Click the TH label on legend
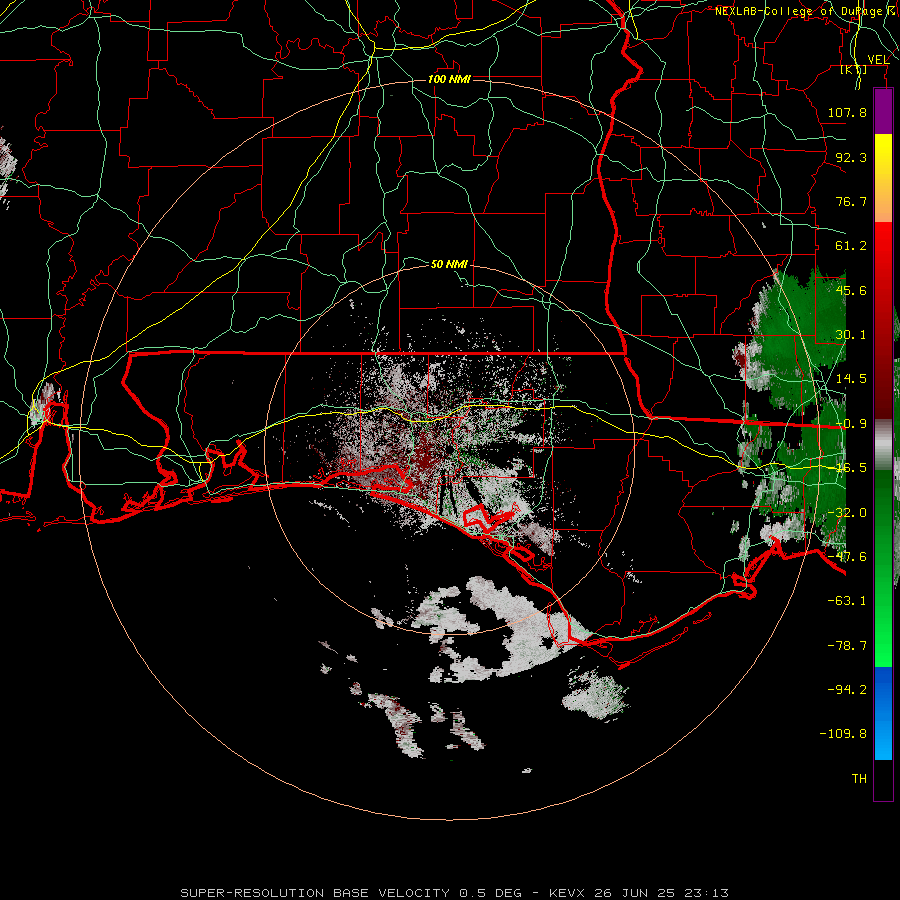This screenshot has height=900, width=900. point(859,778)
